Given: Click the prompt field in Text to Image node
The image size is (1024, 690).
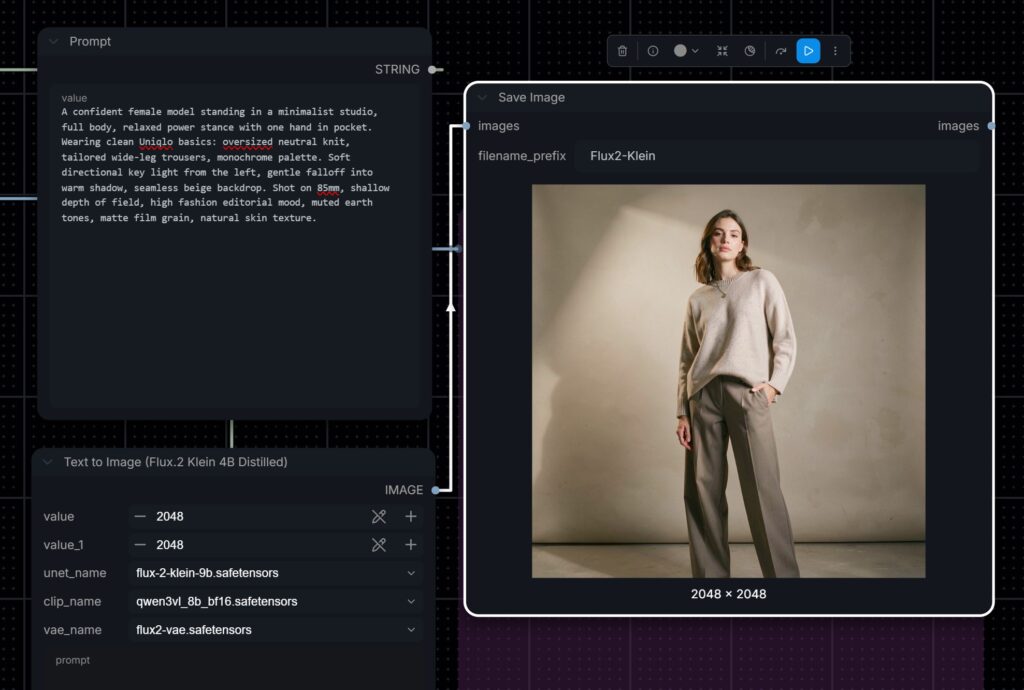Looking at the screenshot, I should tap(234, 669).
